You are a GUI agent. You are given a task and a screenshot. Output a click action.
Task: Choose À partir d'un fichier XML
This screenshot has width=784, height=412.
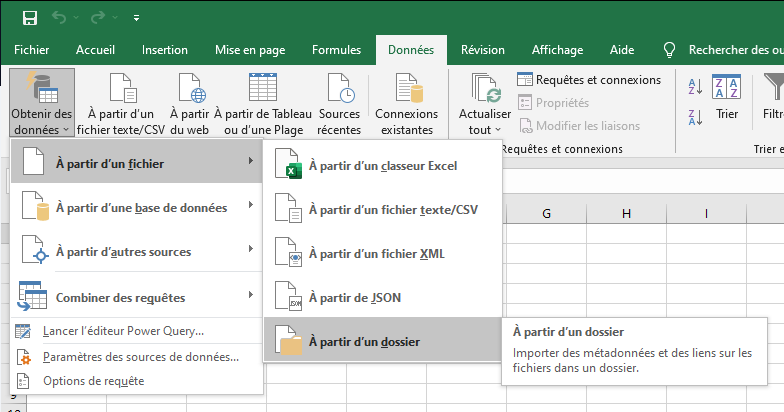tap(382, 254)
